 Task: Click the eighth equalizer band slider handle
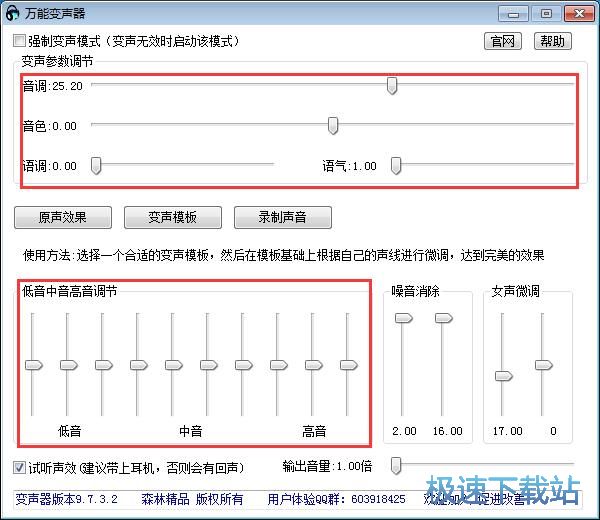pos(279,365)
